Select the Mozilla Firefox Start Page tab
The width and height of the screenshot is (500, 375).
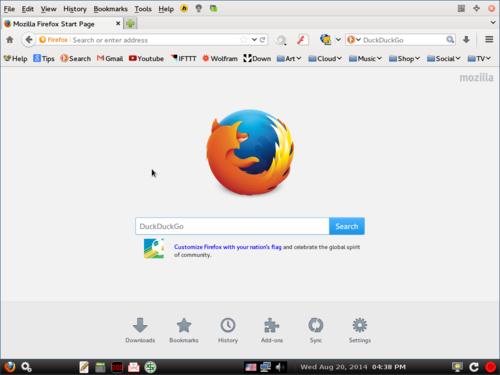[62, 24]
